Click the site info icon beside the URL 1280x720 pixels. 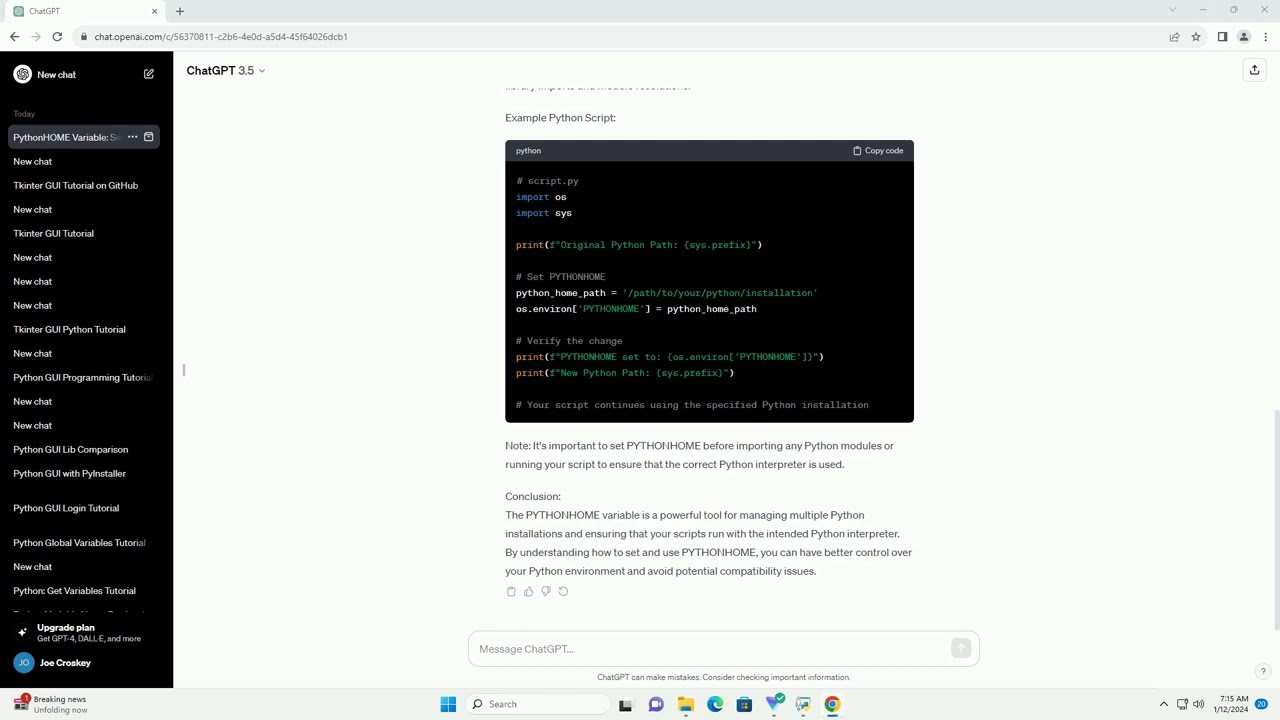83,37
